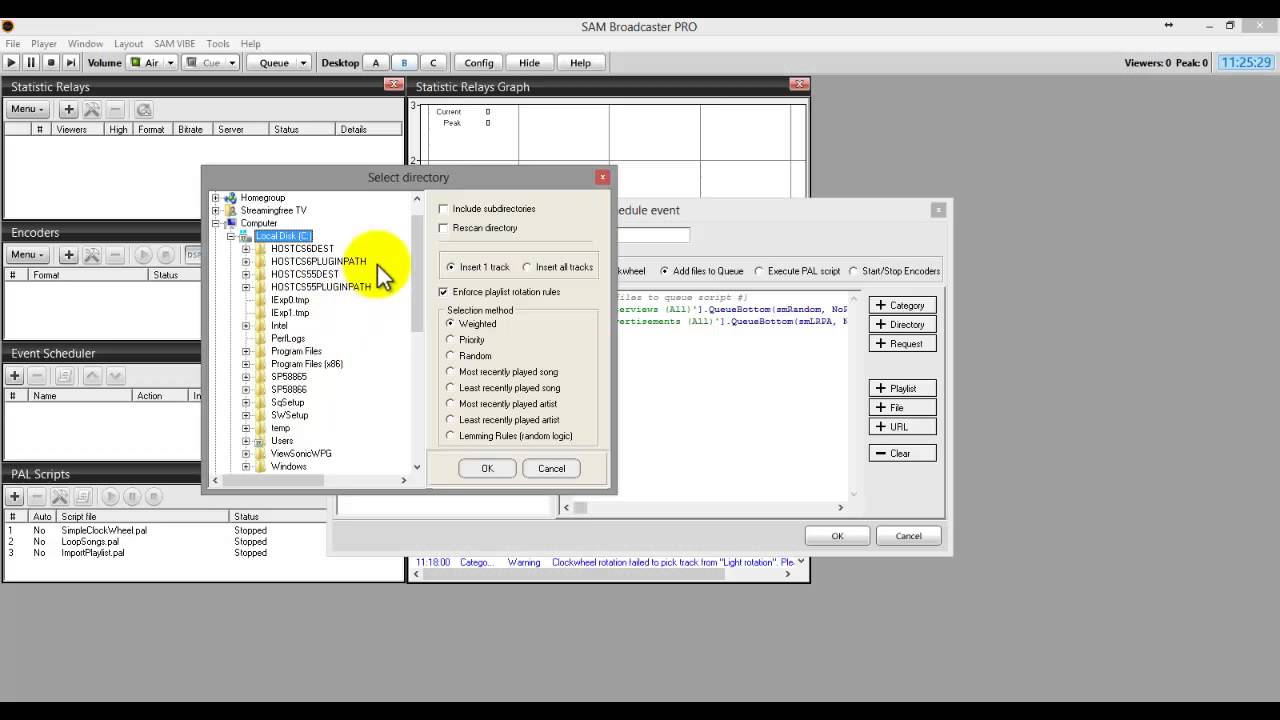The height and width of the screenshot is (720, 1280).
Task: Choose the Priority selection method
Action: pos(450,340)
